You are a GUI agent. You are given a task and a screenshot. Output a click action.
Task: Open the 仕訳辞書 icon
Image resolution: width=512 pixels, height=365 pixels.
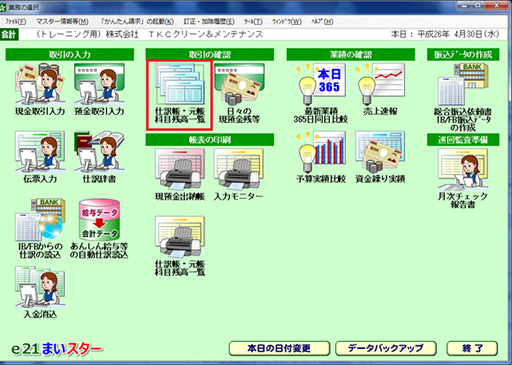pyautogui.click(x=99, y=157)
